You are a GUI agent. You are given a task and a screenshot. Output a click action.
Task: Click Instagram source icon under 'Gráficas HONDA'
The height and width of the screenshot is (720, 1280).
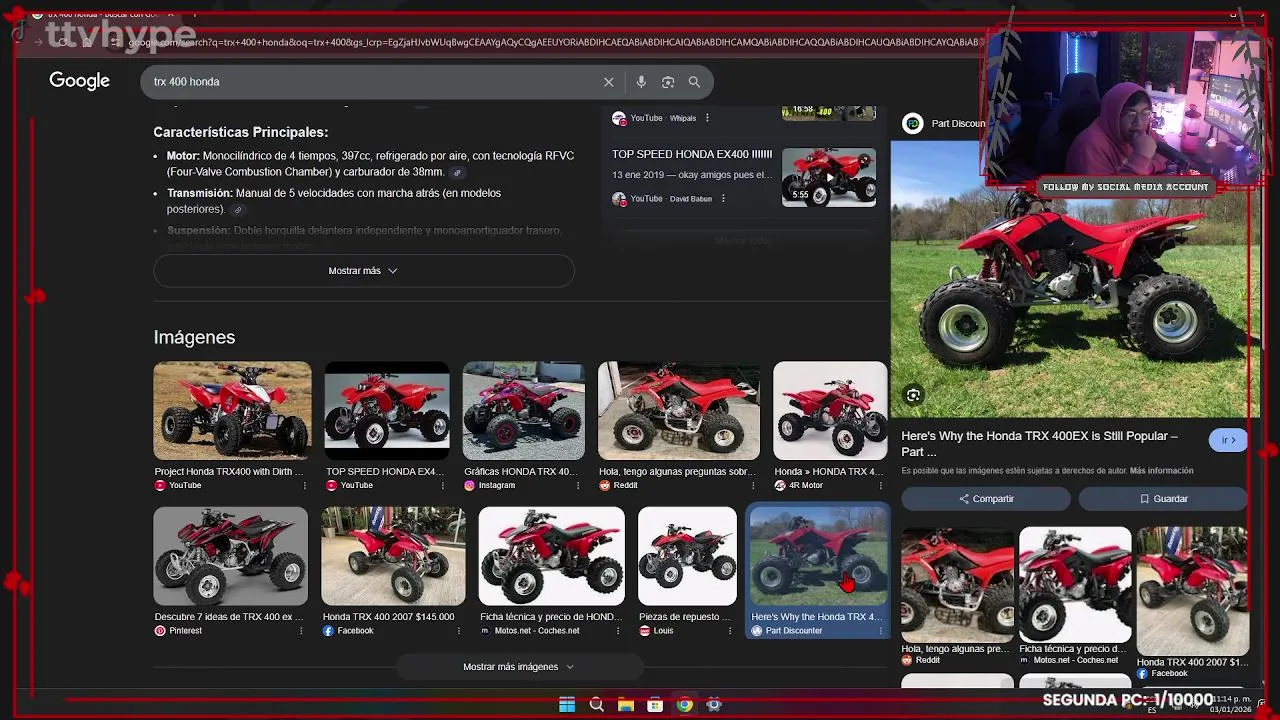469,486
